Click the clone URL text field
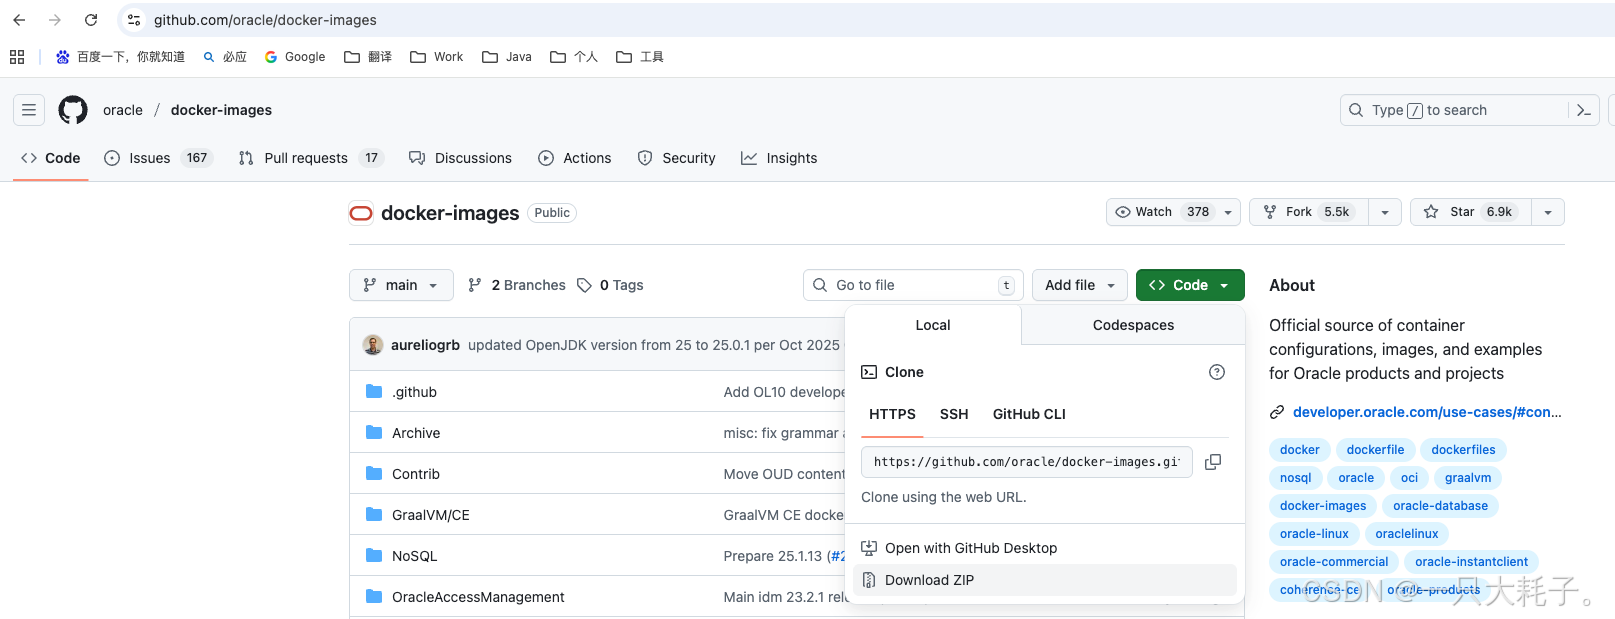The image size is (1615, 619). click(1027, 462)
